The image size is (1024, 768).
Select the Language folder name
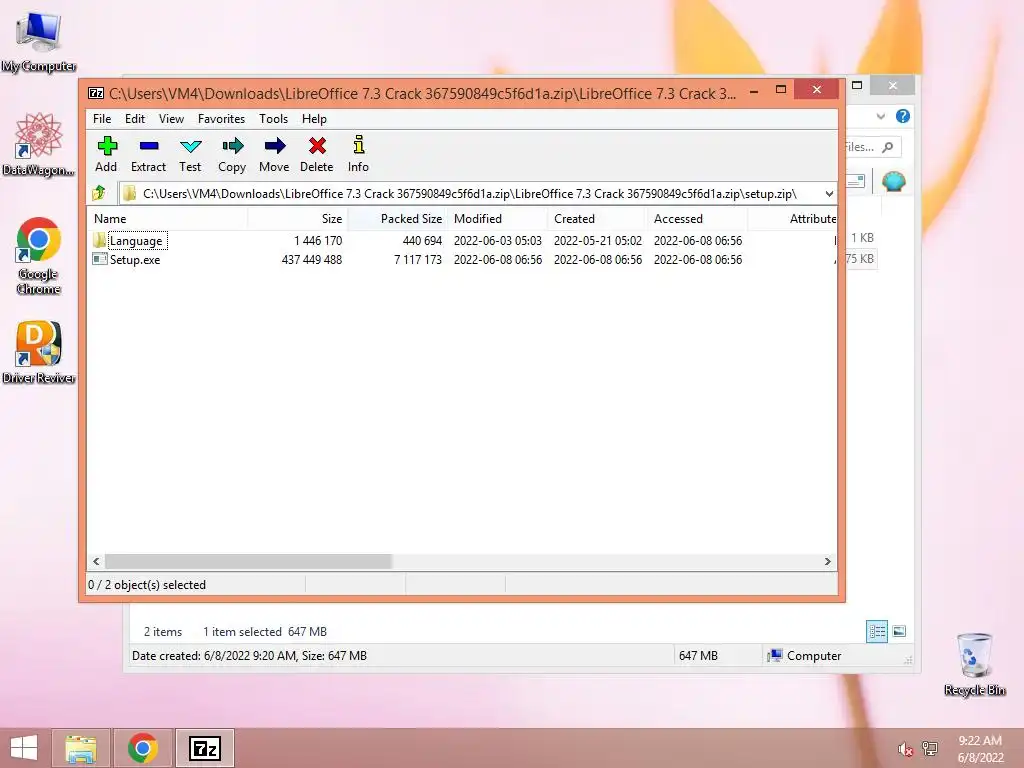(x=136, y=240)
